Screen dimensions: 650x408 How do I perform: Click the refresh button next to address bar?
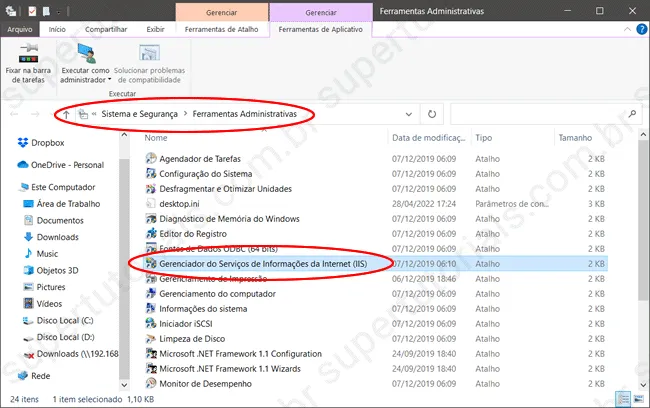(x=432, y=114)
